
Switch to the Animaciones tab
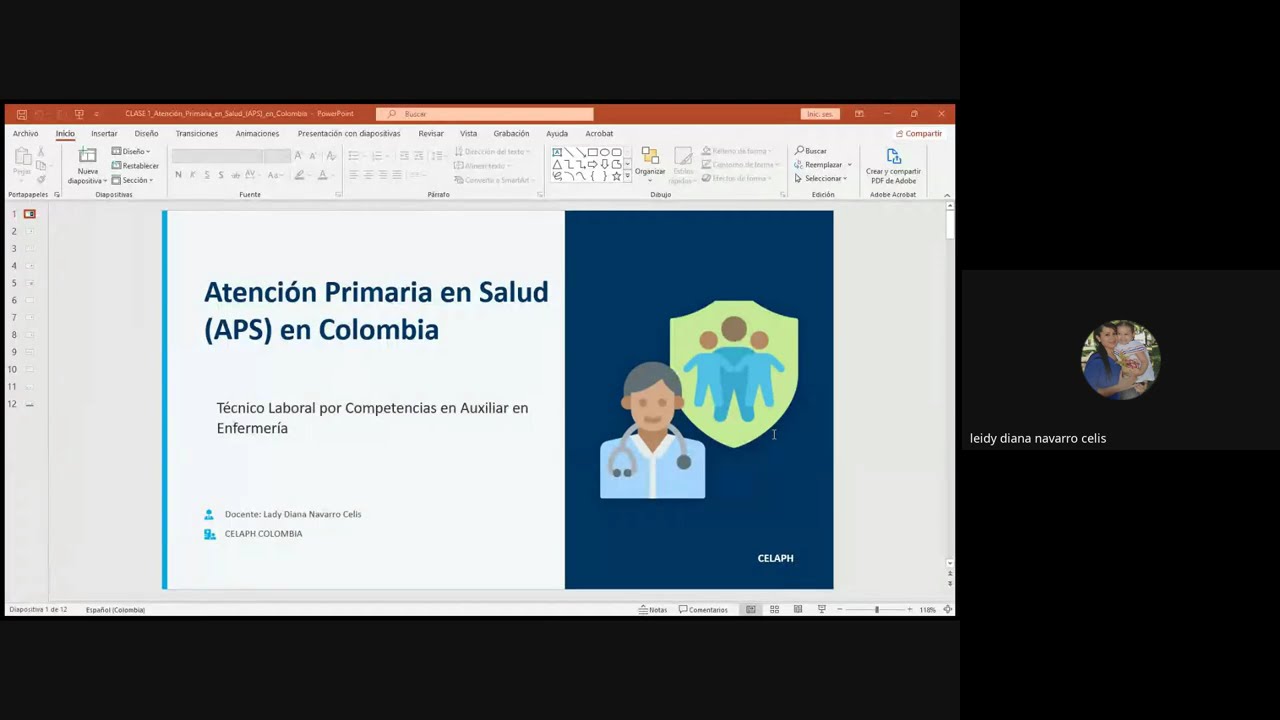pyautogui.click(x=257, y=133)
